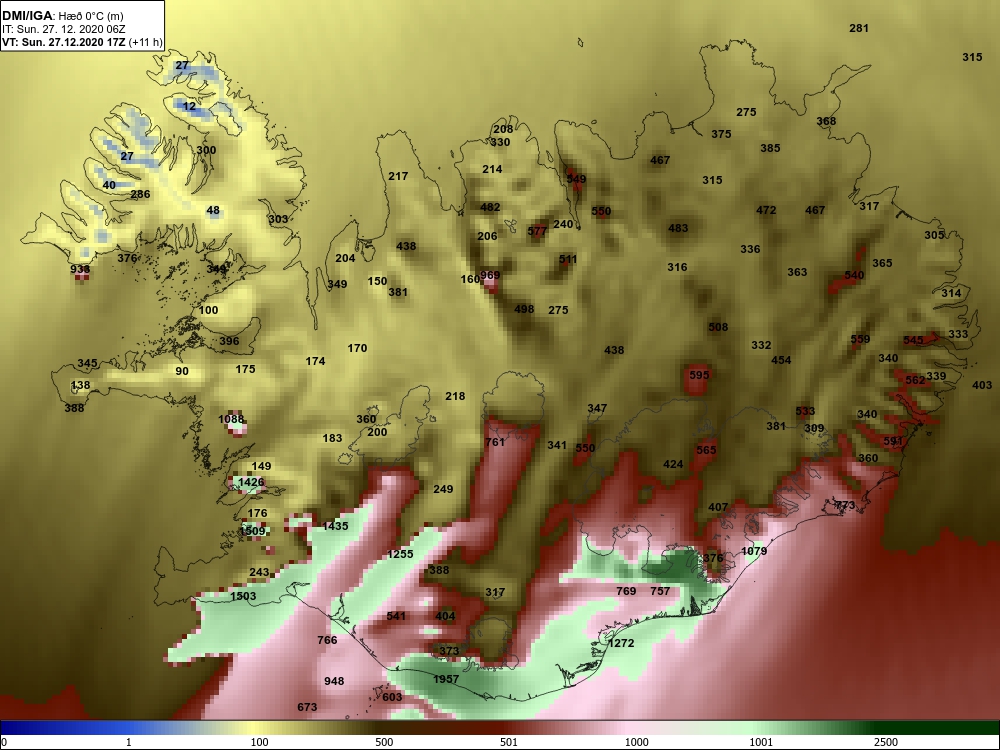Click the map value 595
This screenshot has height=750, width=1000.
699,375
